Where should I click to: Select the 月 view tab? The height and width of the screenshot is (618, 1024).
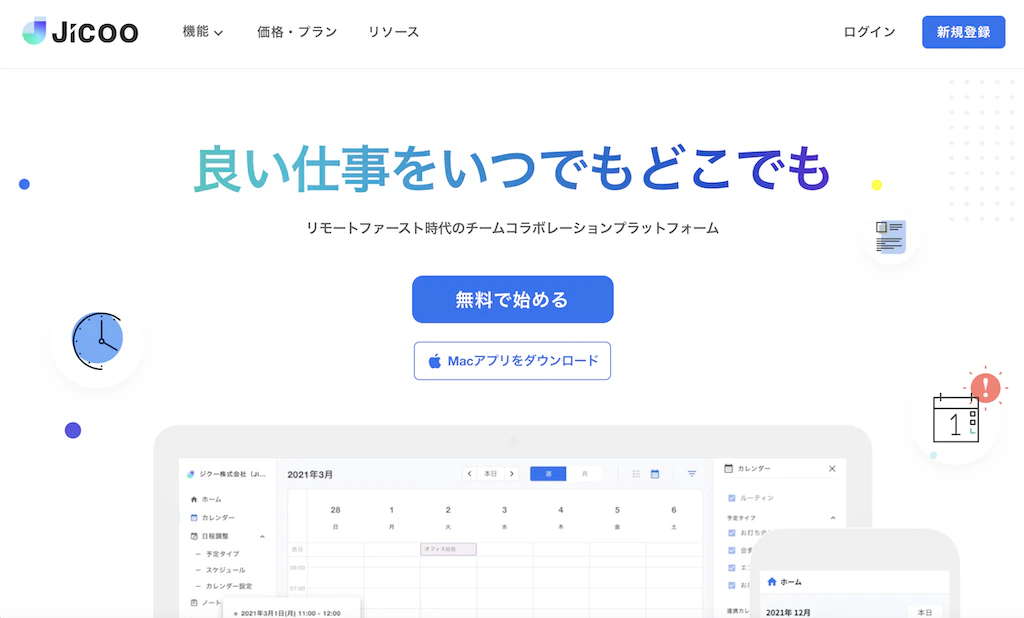tap(585, 473)
